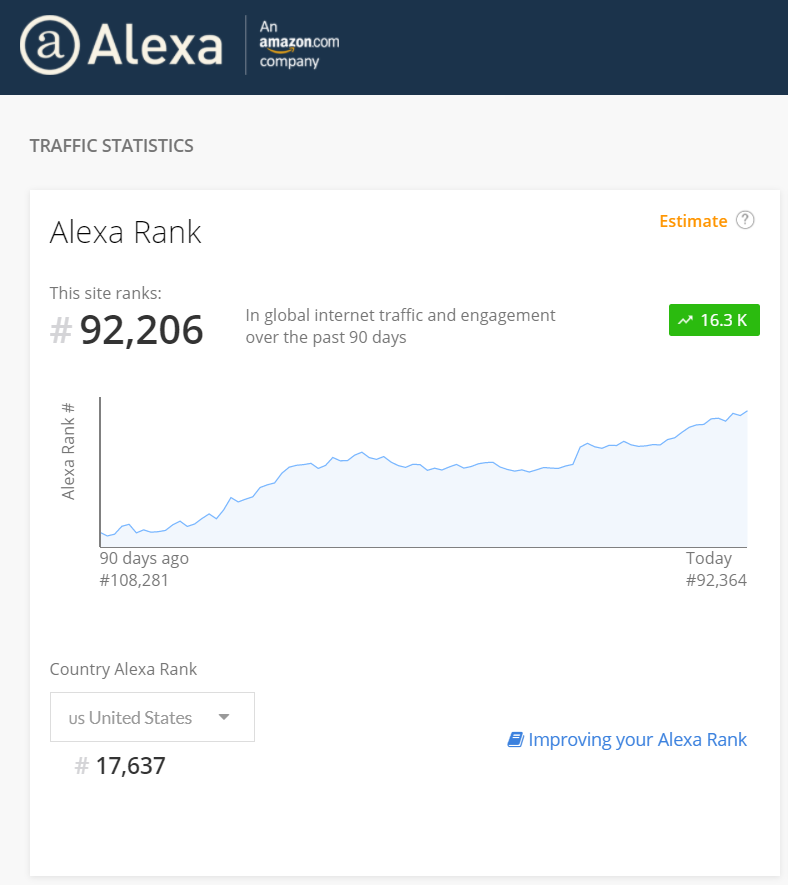Click the dropdown arrow in the country selector
This screenshot has width=788, height=885.
(224, 717)
